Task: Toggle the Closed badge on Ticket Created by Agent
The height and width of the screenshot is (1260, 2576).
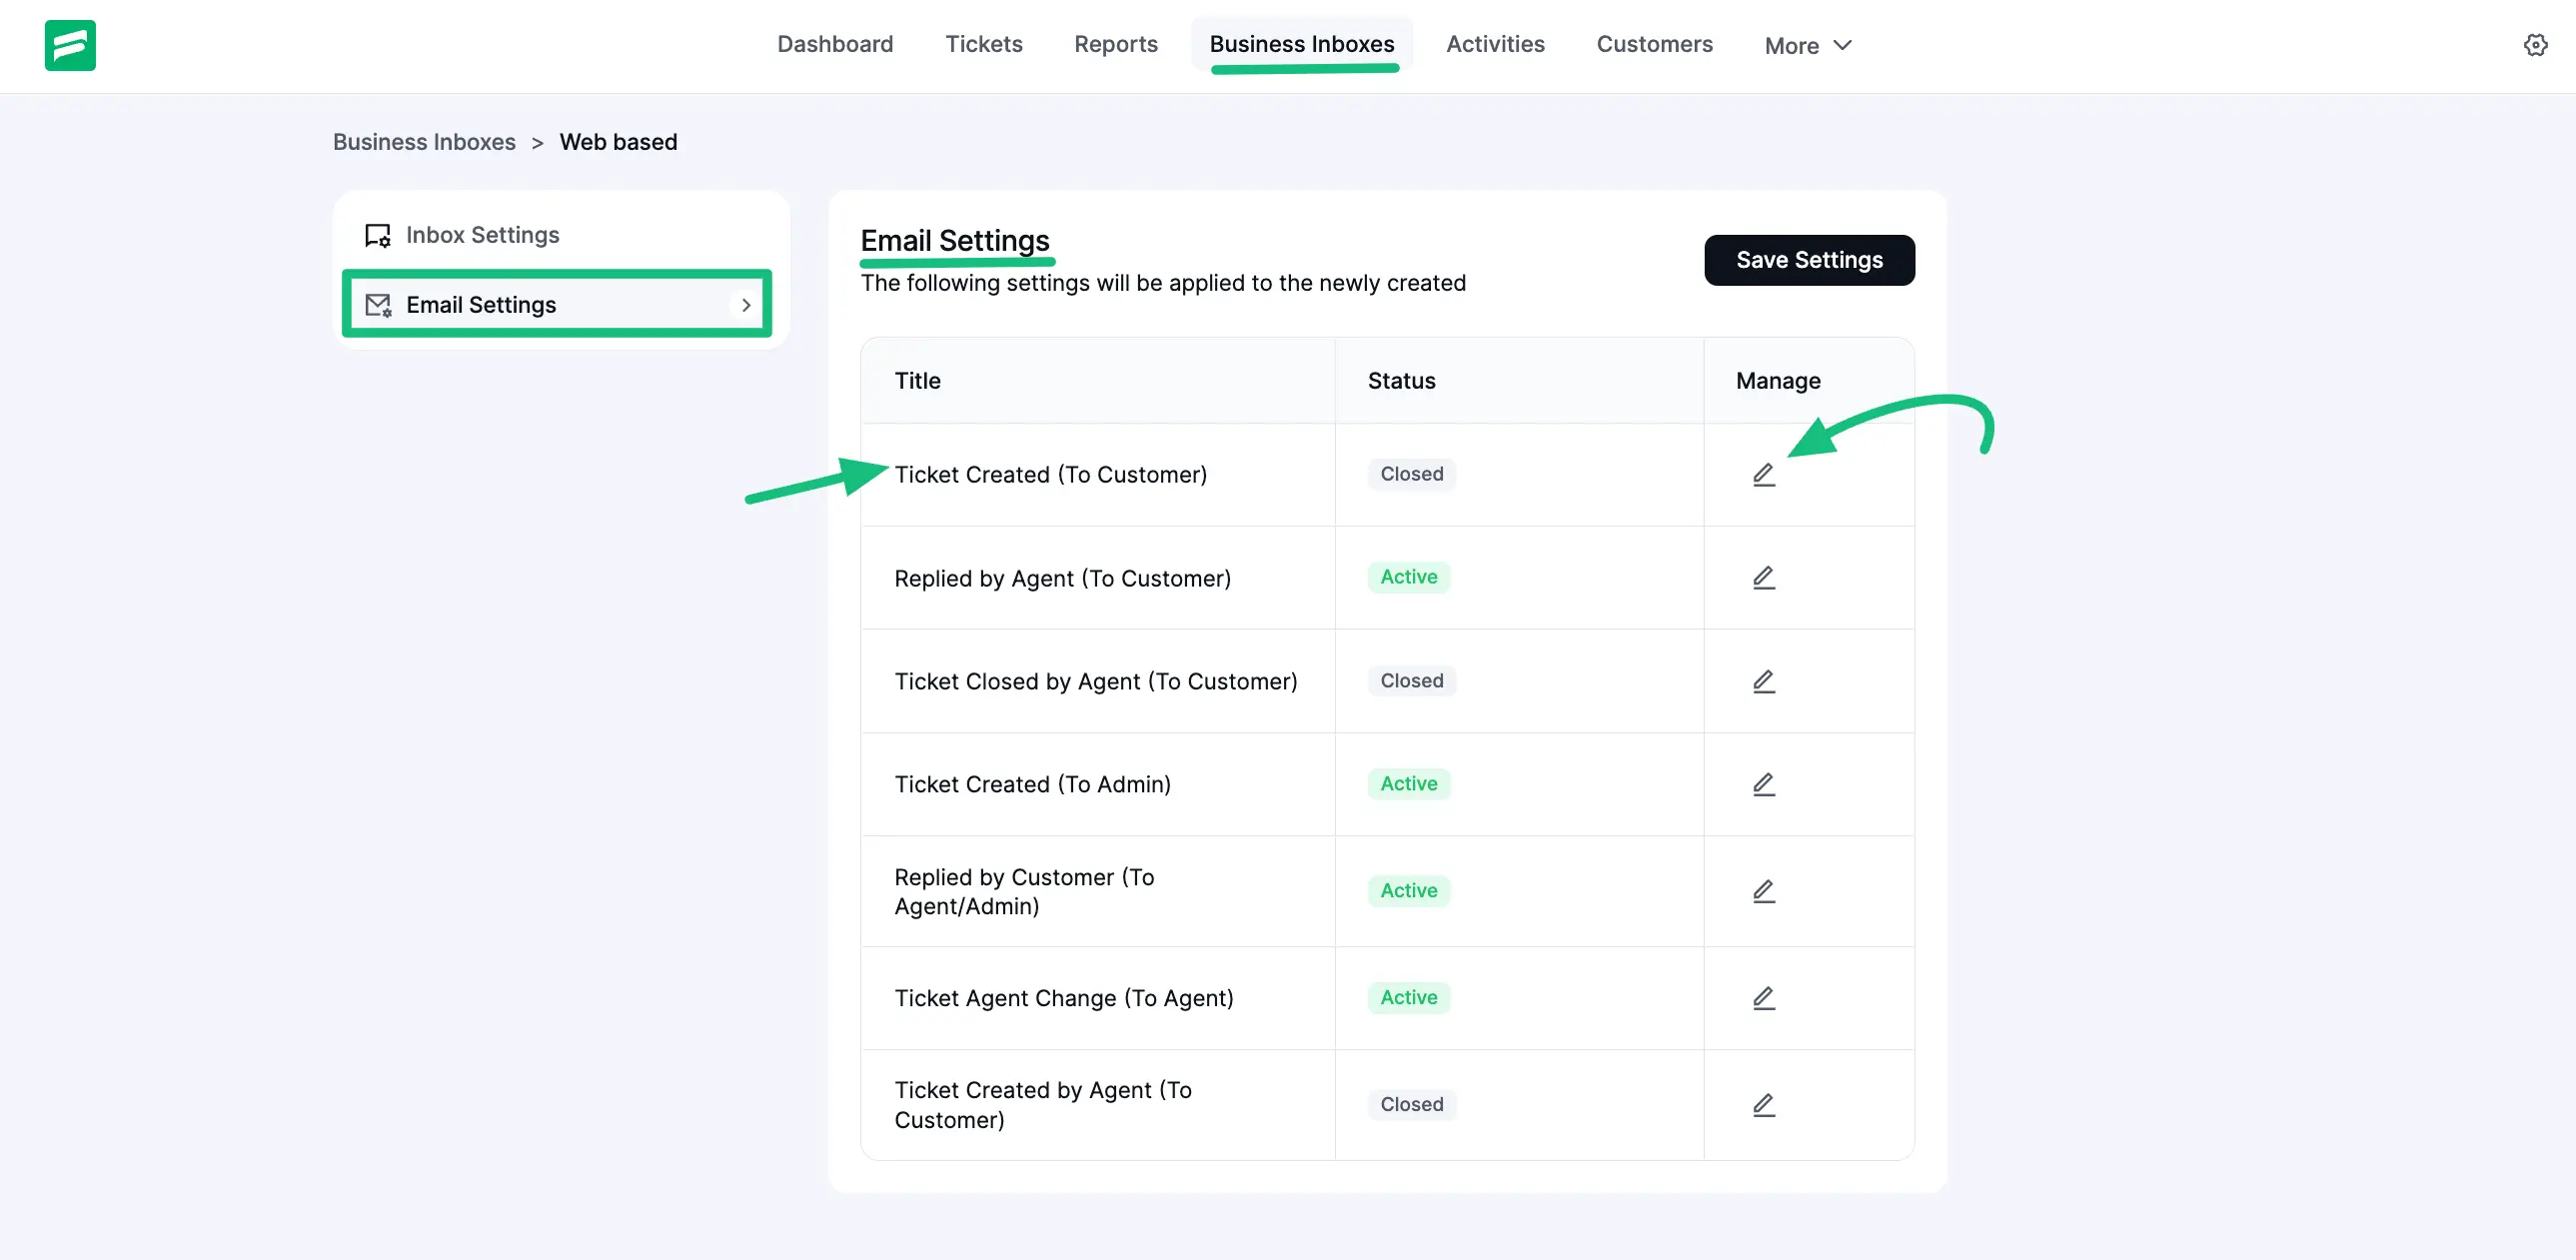Action: click(1411, 1104)
